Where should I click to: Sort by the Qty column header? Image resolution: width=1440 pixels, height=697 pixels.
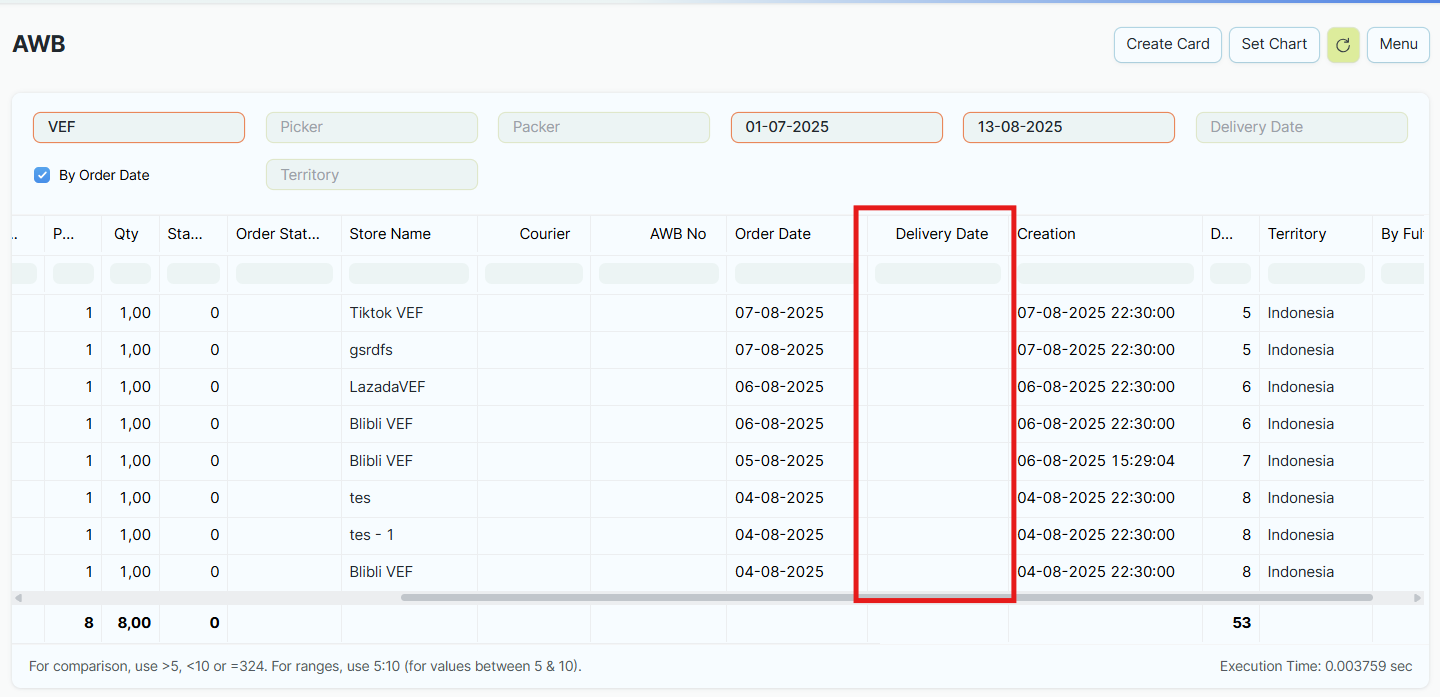126,234
